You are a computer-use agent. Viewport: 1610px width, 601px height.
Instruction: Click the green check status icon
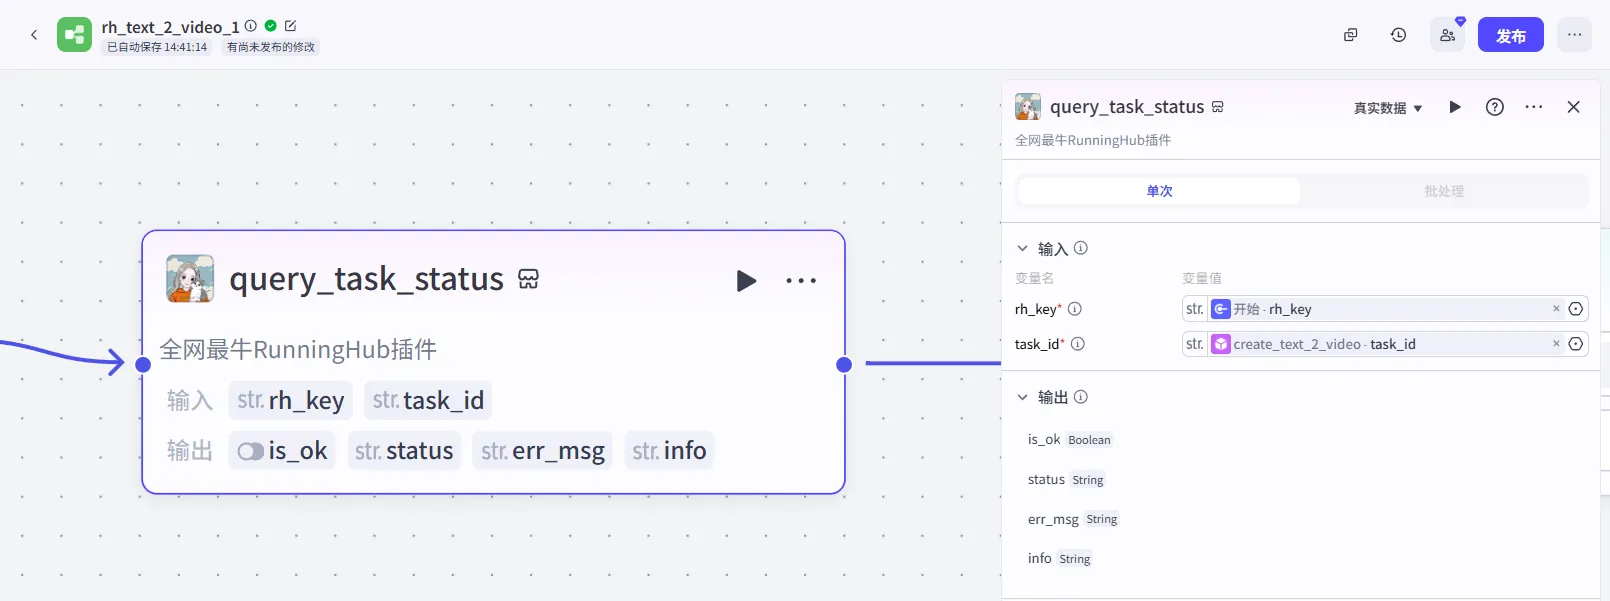(271, 26)
